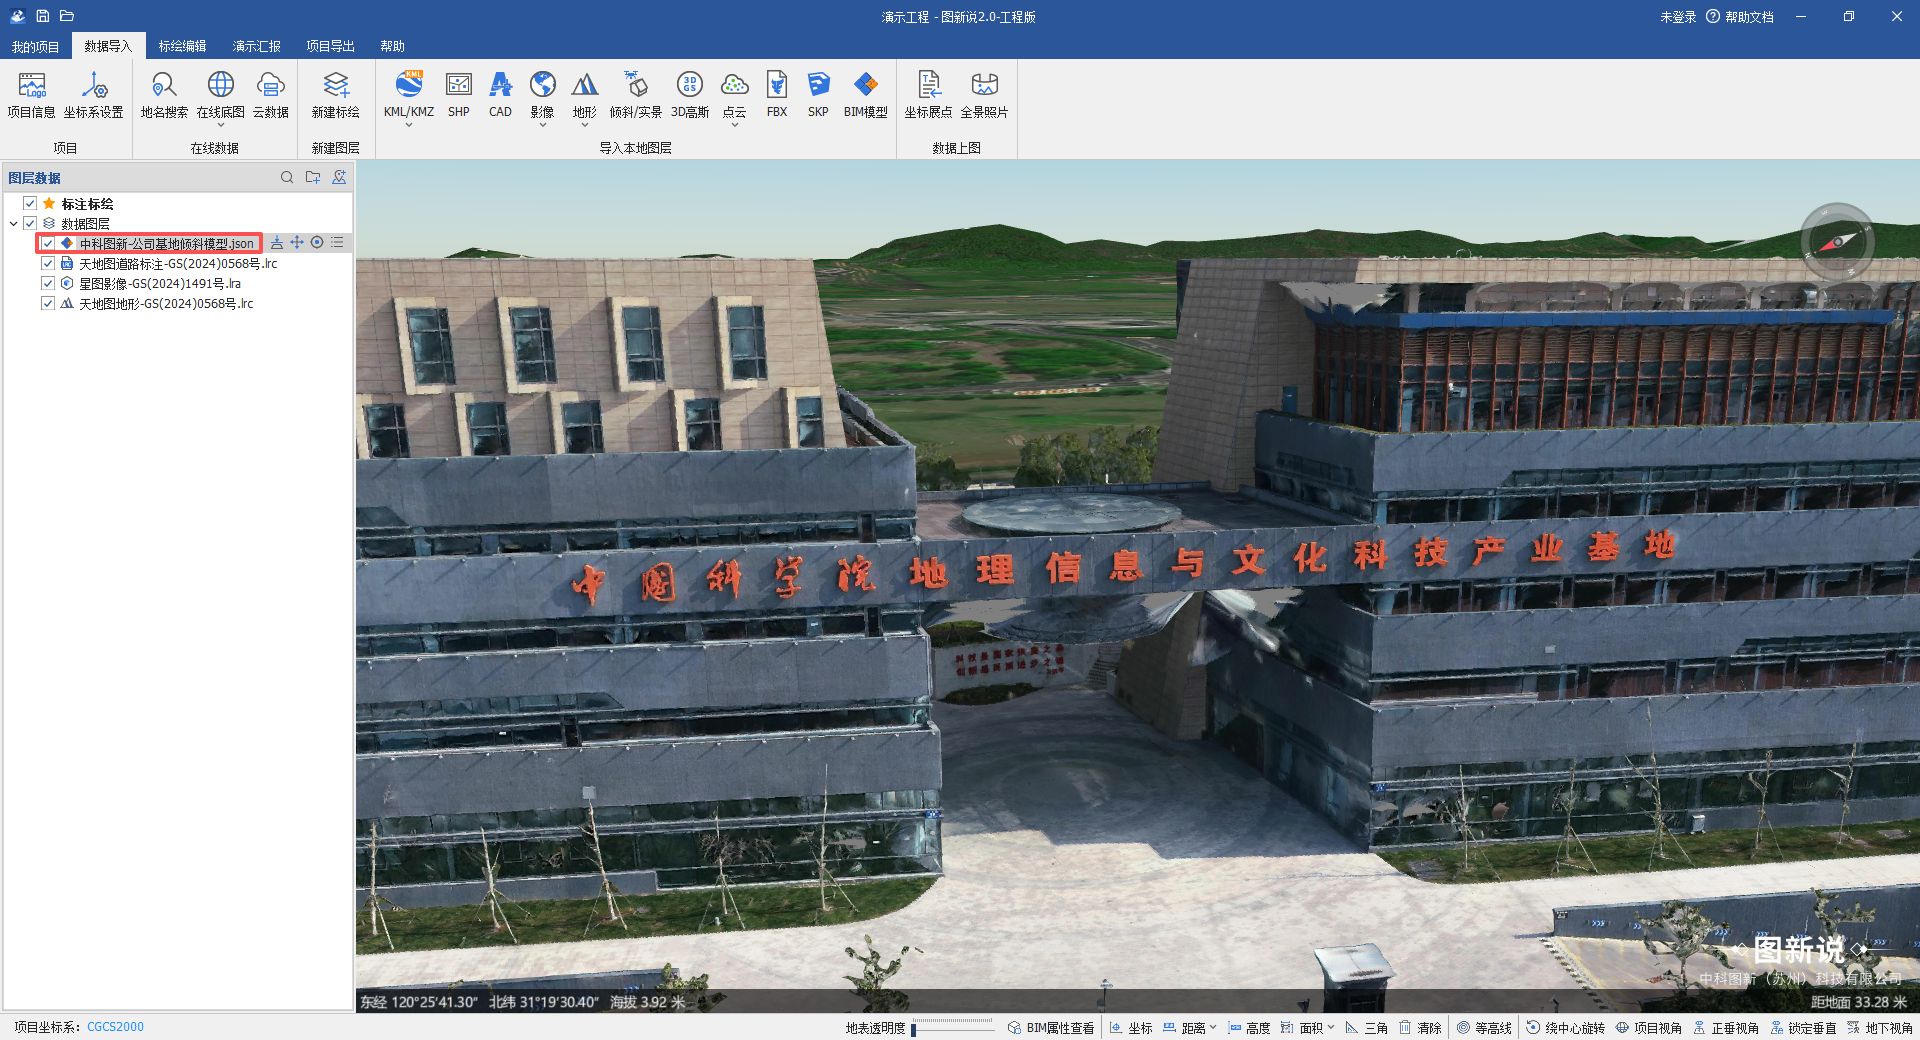Switch to 项目视角 project view
This screenshot has height=1040, width=1920.
1649,1028
